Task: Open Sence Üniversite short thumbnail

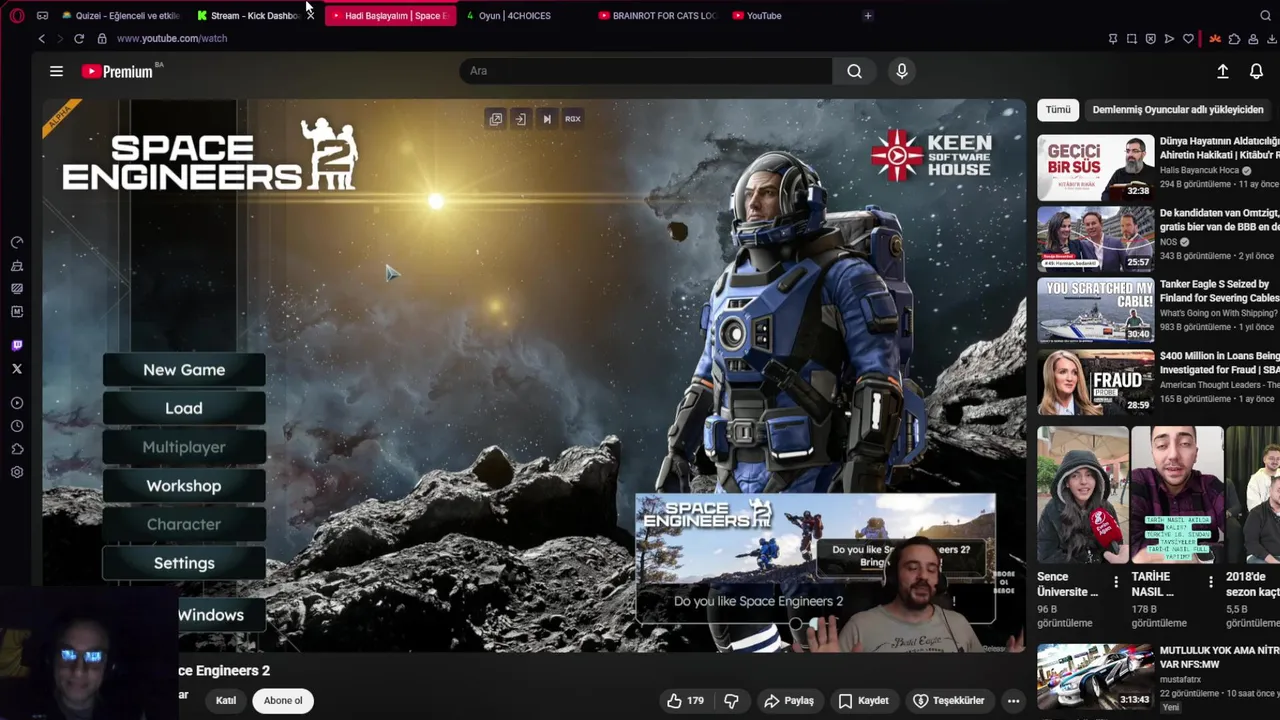Action: 1082,496
